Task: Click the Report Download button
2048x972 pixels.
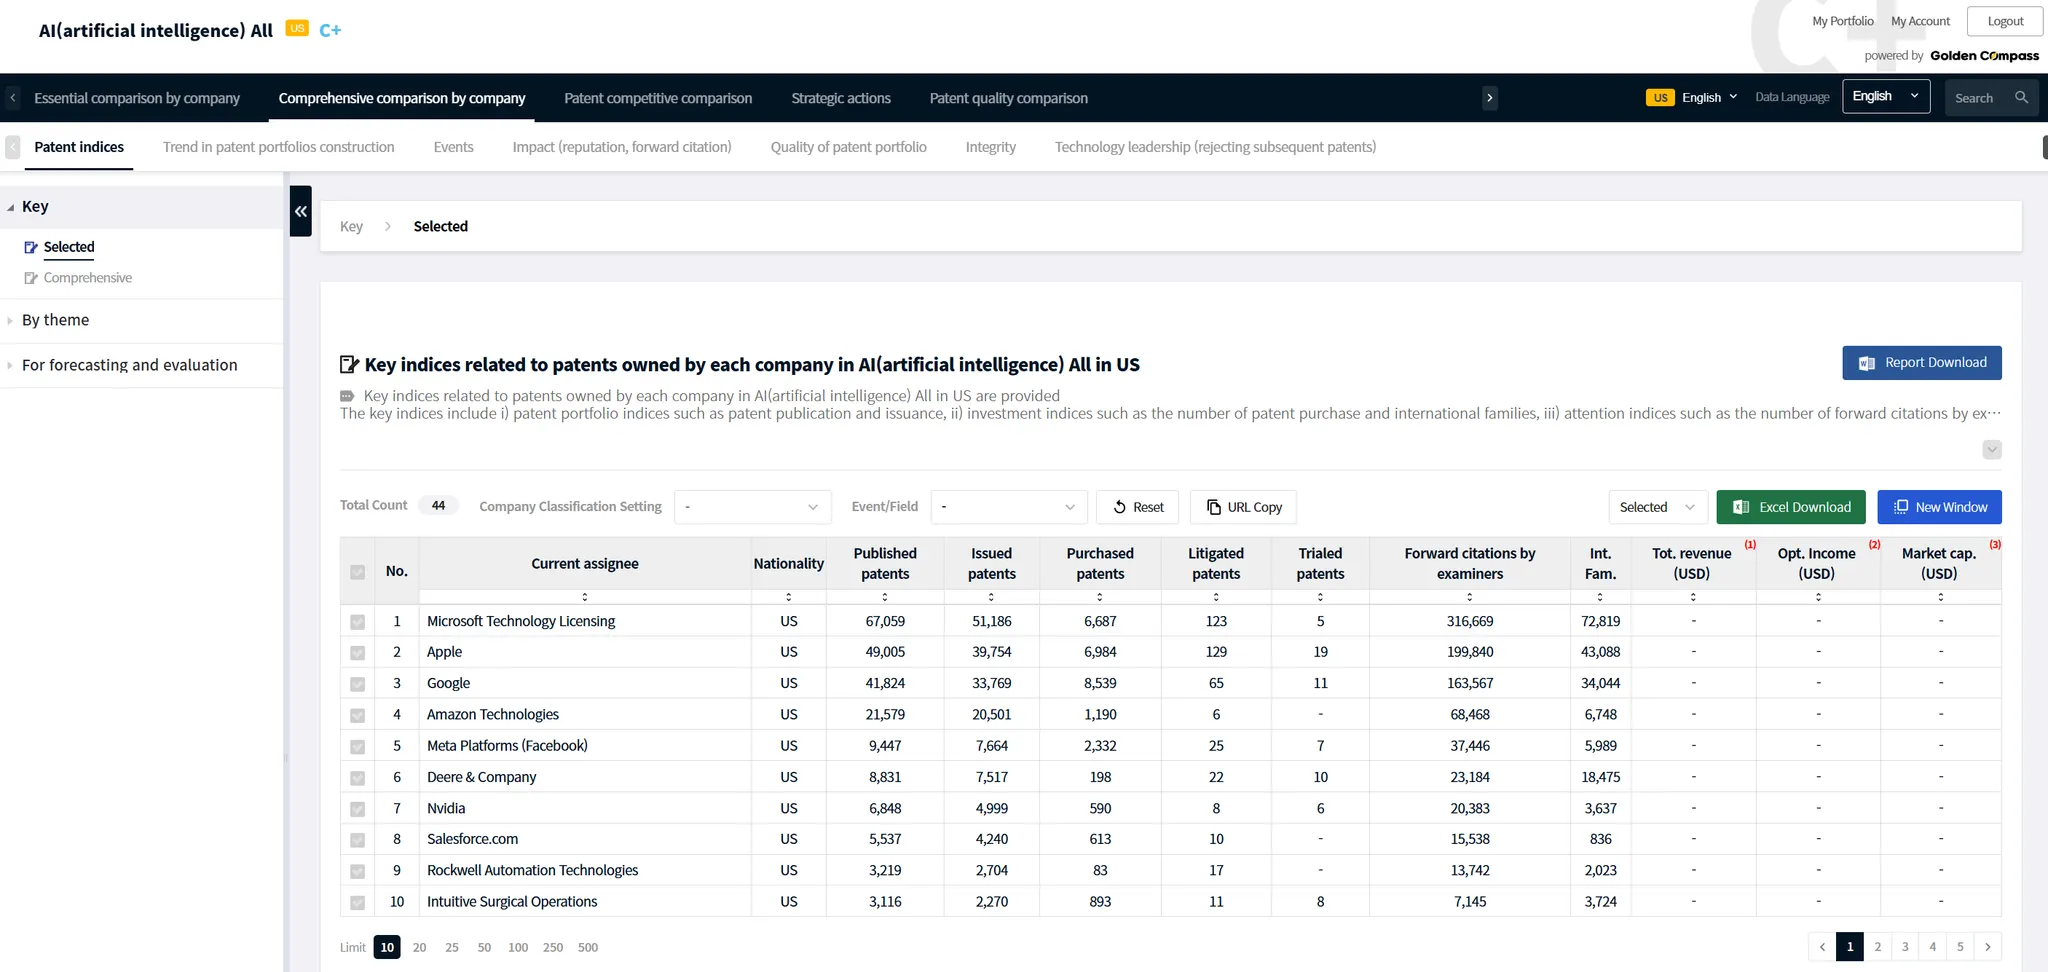Action: (1921, 363)
